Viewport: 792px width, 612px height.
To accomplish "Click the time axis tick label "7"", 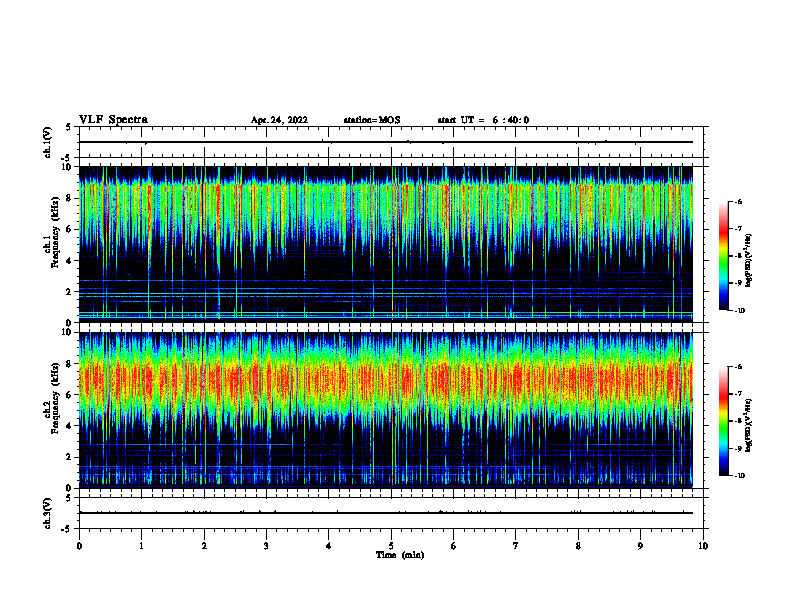I will point(516,546).
